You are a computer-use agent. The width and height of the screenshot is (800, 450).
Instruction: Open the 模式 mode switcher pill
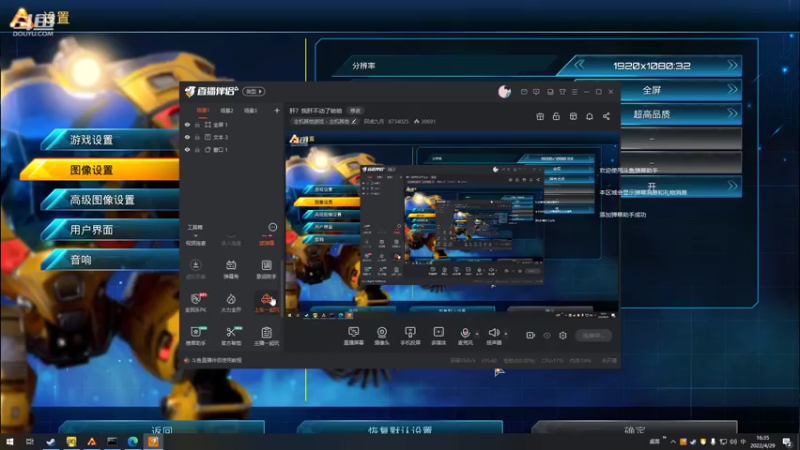[254, 91]
